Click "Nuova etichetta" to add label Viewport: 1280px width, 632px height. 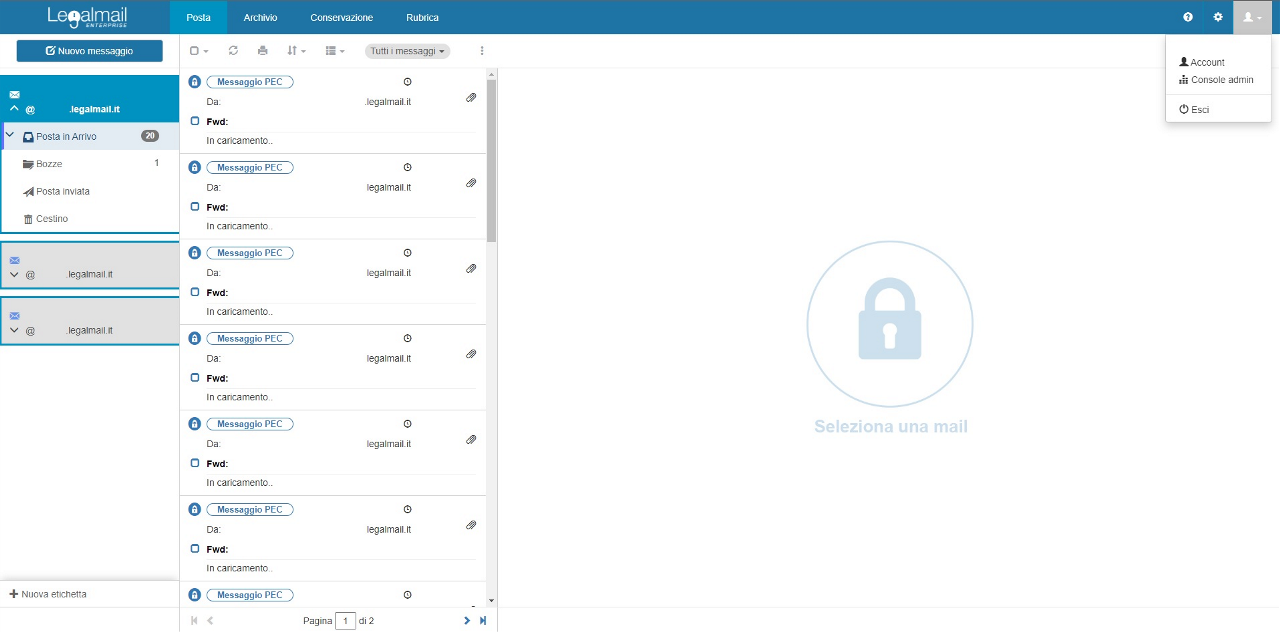point(48,594)
